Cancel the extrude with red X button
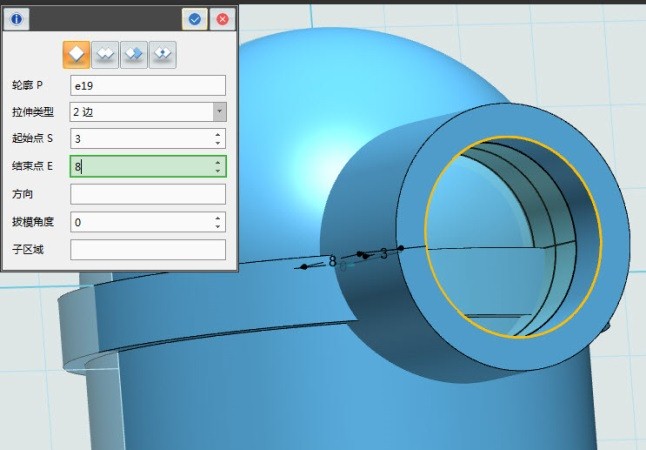646x450 pixels. [222, 18]
